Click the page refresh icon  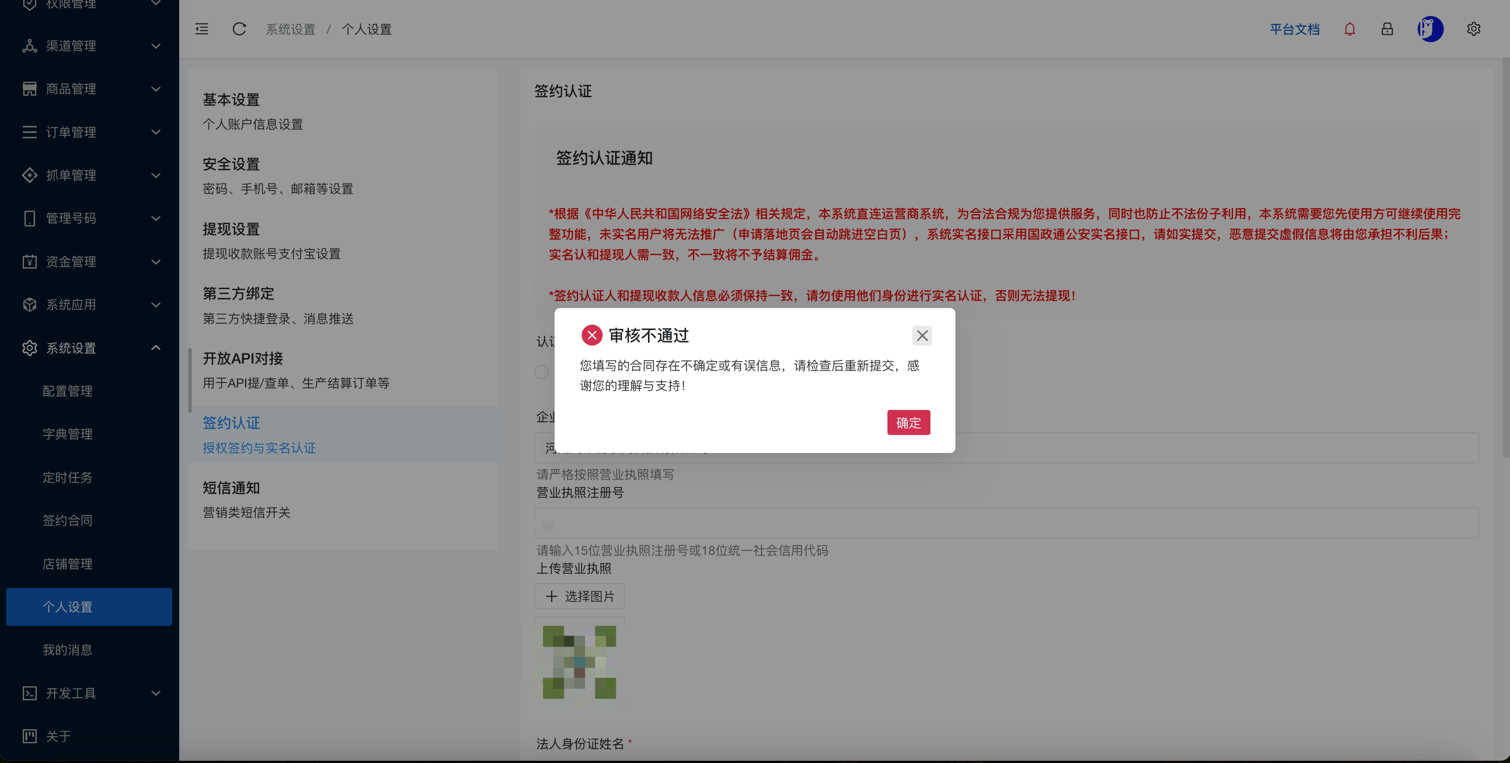tap(239, 29)
